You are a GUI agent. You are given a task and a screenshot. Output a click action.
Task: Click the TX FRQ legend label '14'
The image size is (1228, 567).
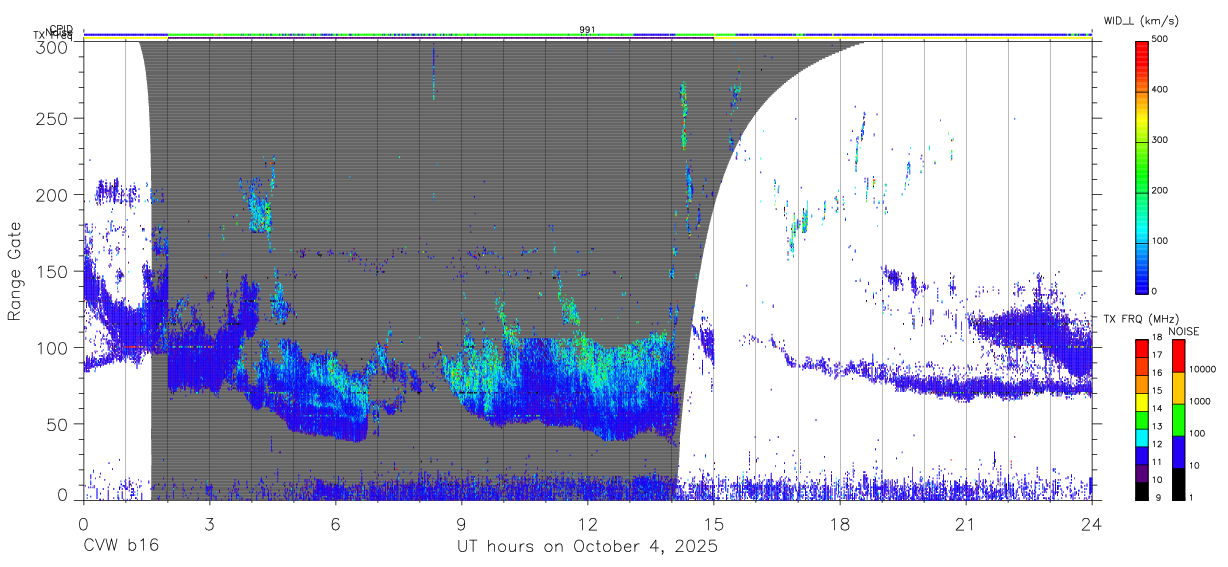click(x=1158, y=408)
